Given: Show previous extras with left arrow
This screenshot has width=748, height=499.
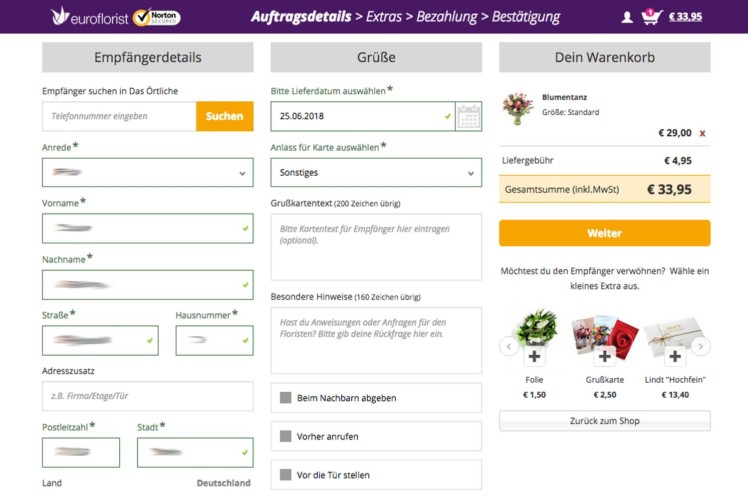Looking at the screenshot, I should tap(509, 346).
